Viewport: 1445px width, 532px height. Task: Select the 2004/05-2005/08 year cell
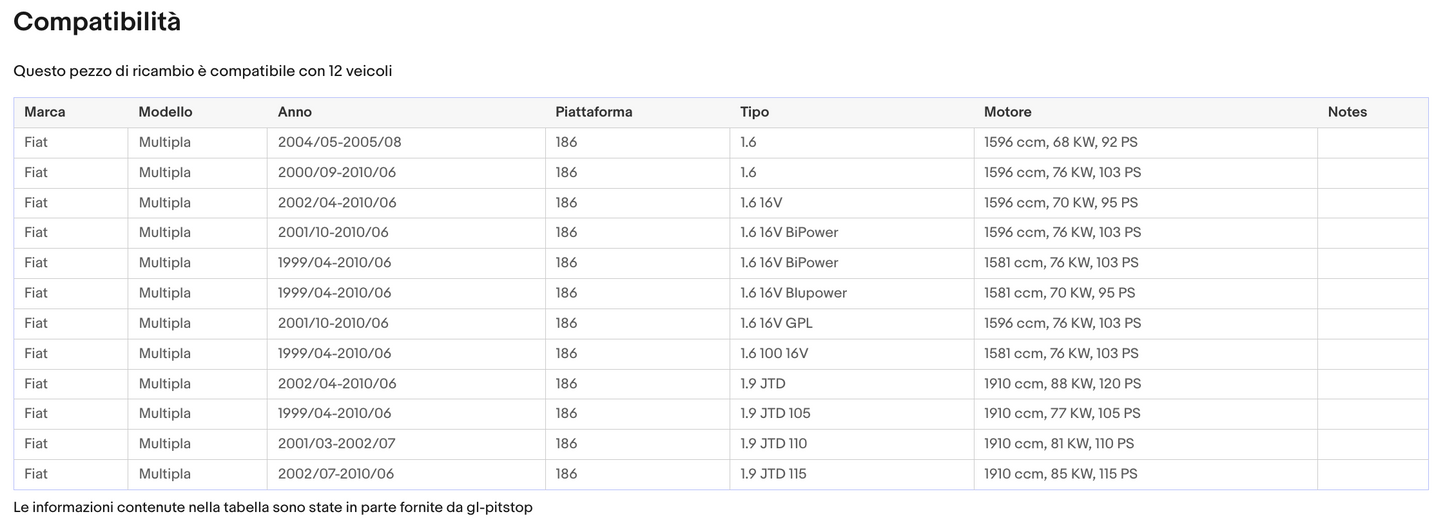tap(339, 142)
